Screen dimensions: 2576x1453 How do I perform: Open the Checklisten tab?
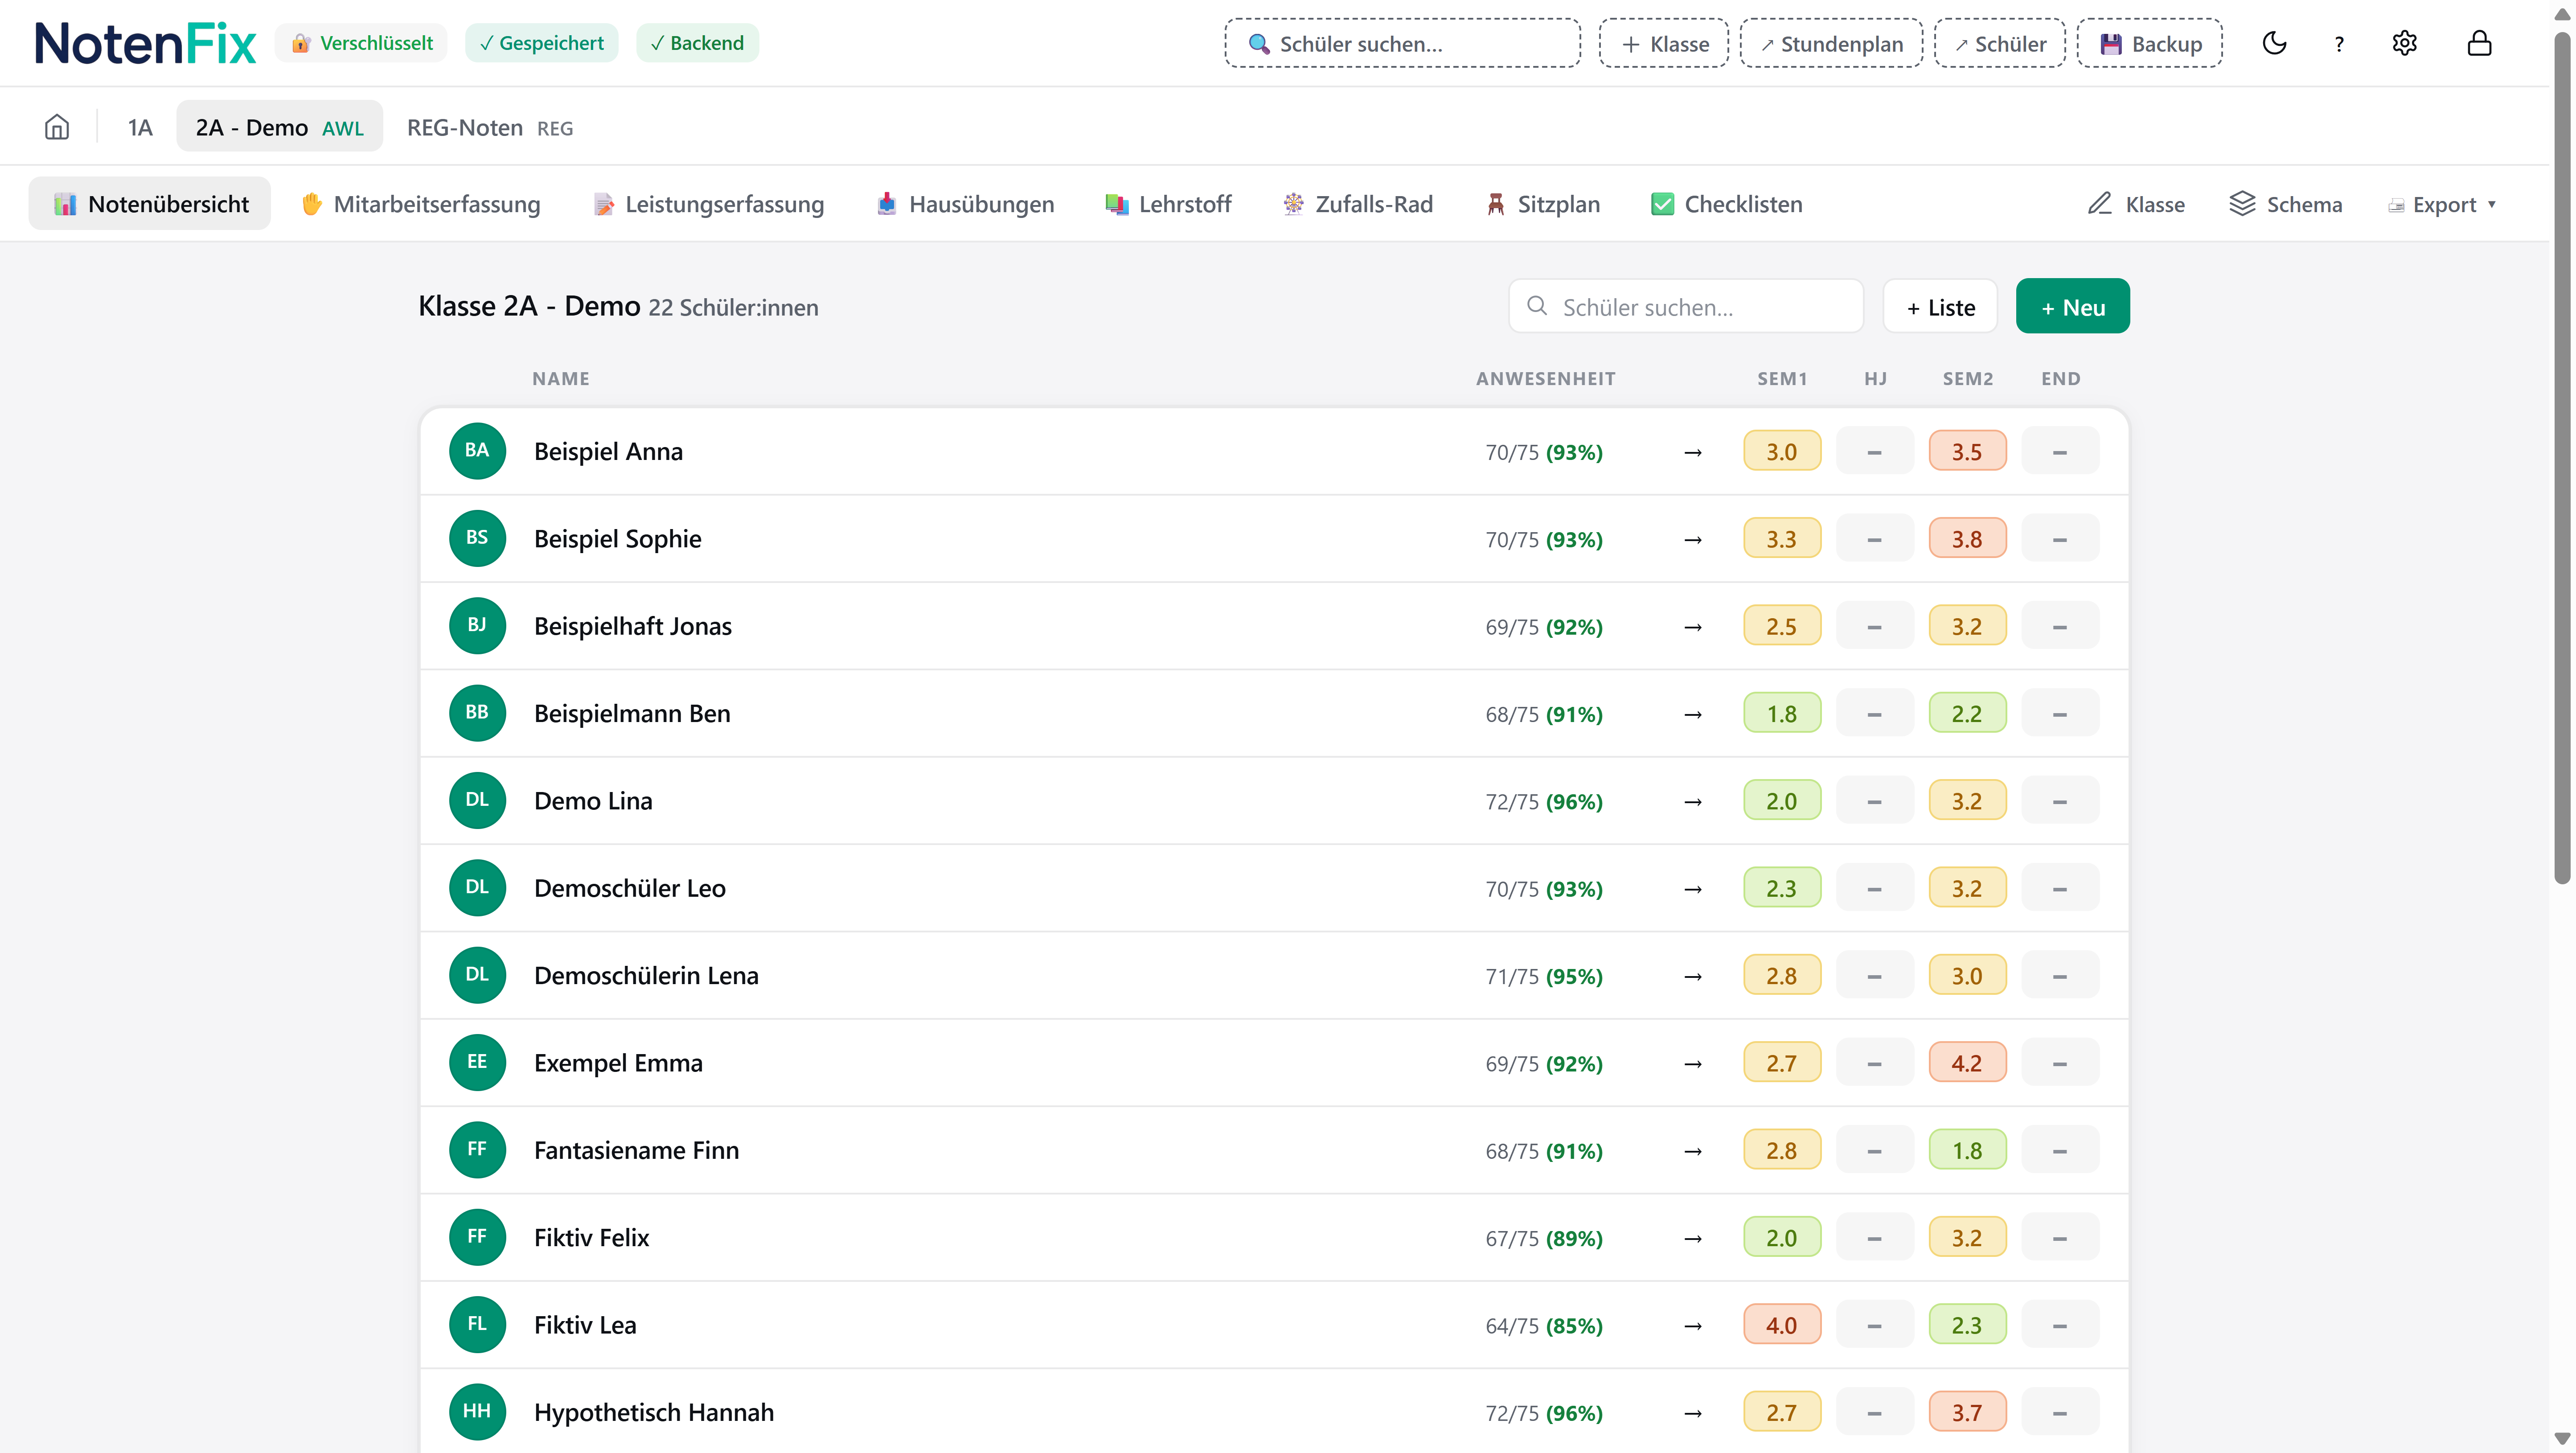point(1727,204)
